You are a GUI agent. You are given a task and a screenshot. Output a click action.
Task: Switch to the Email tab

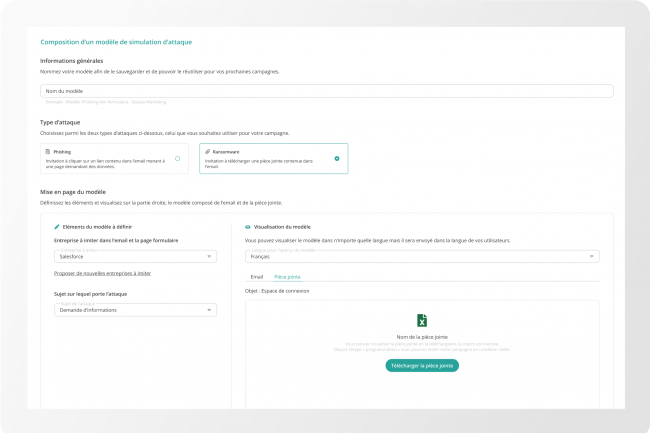(256, 276)
